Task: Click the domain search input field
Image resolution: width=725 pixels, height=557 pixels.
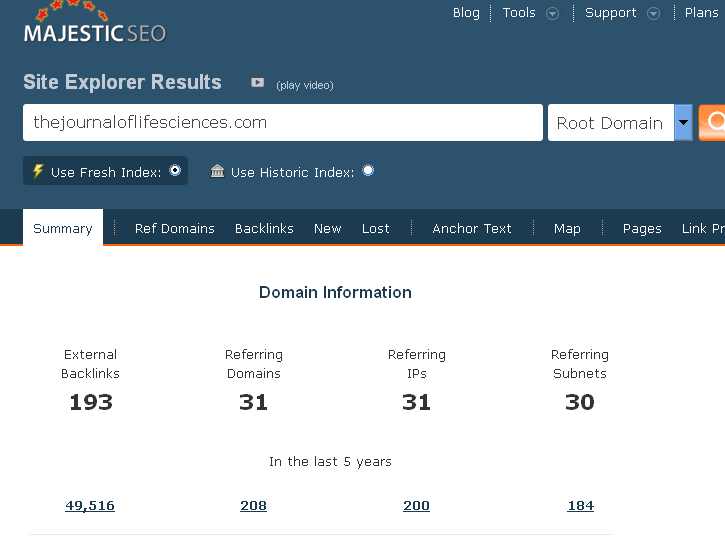Action: click(283, 122)
